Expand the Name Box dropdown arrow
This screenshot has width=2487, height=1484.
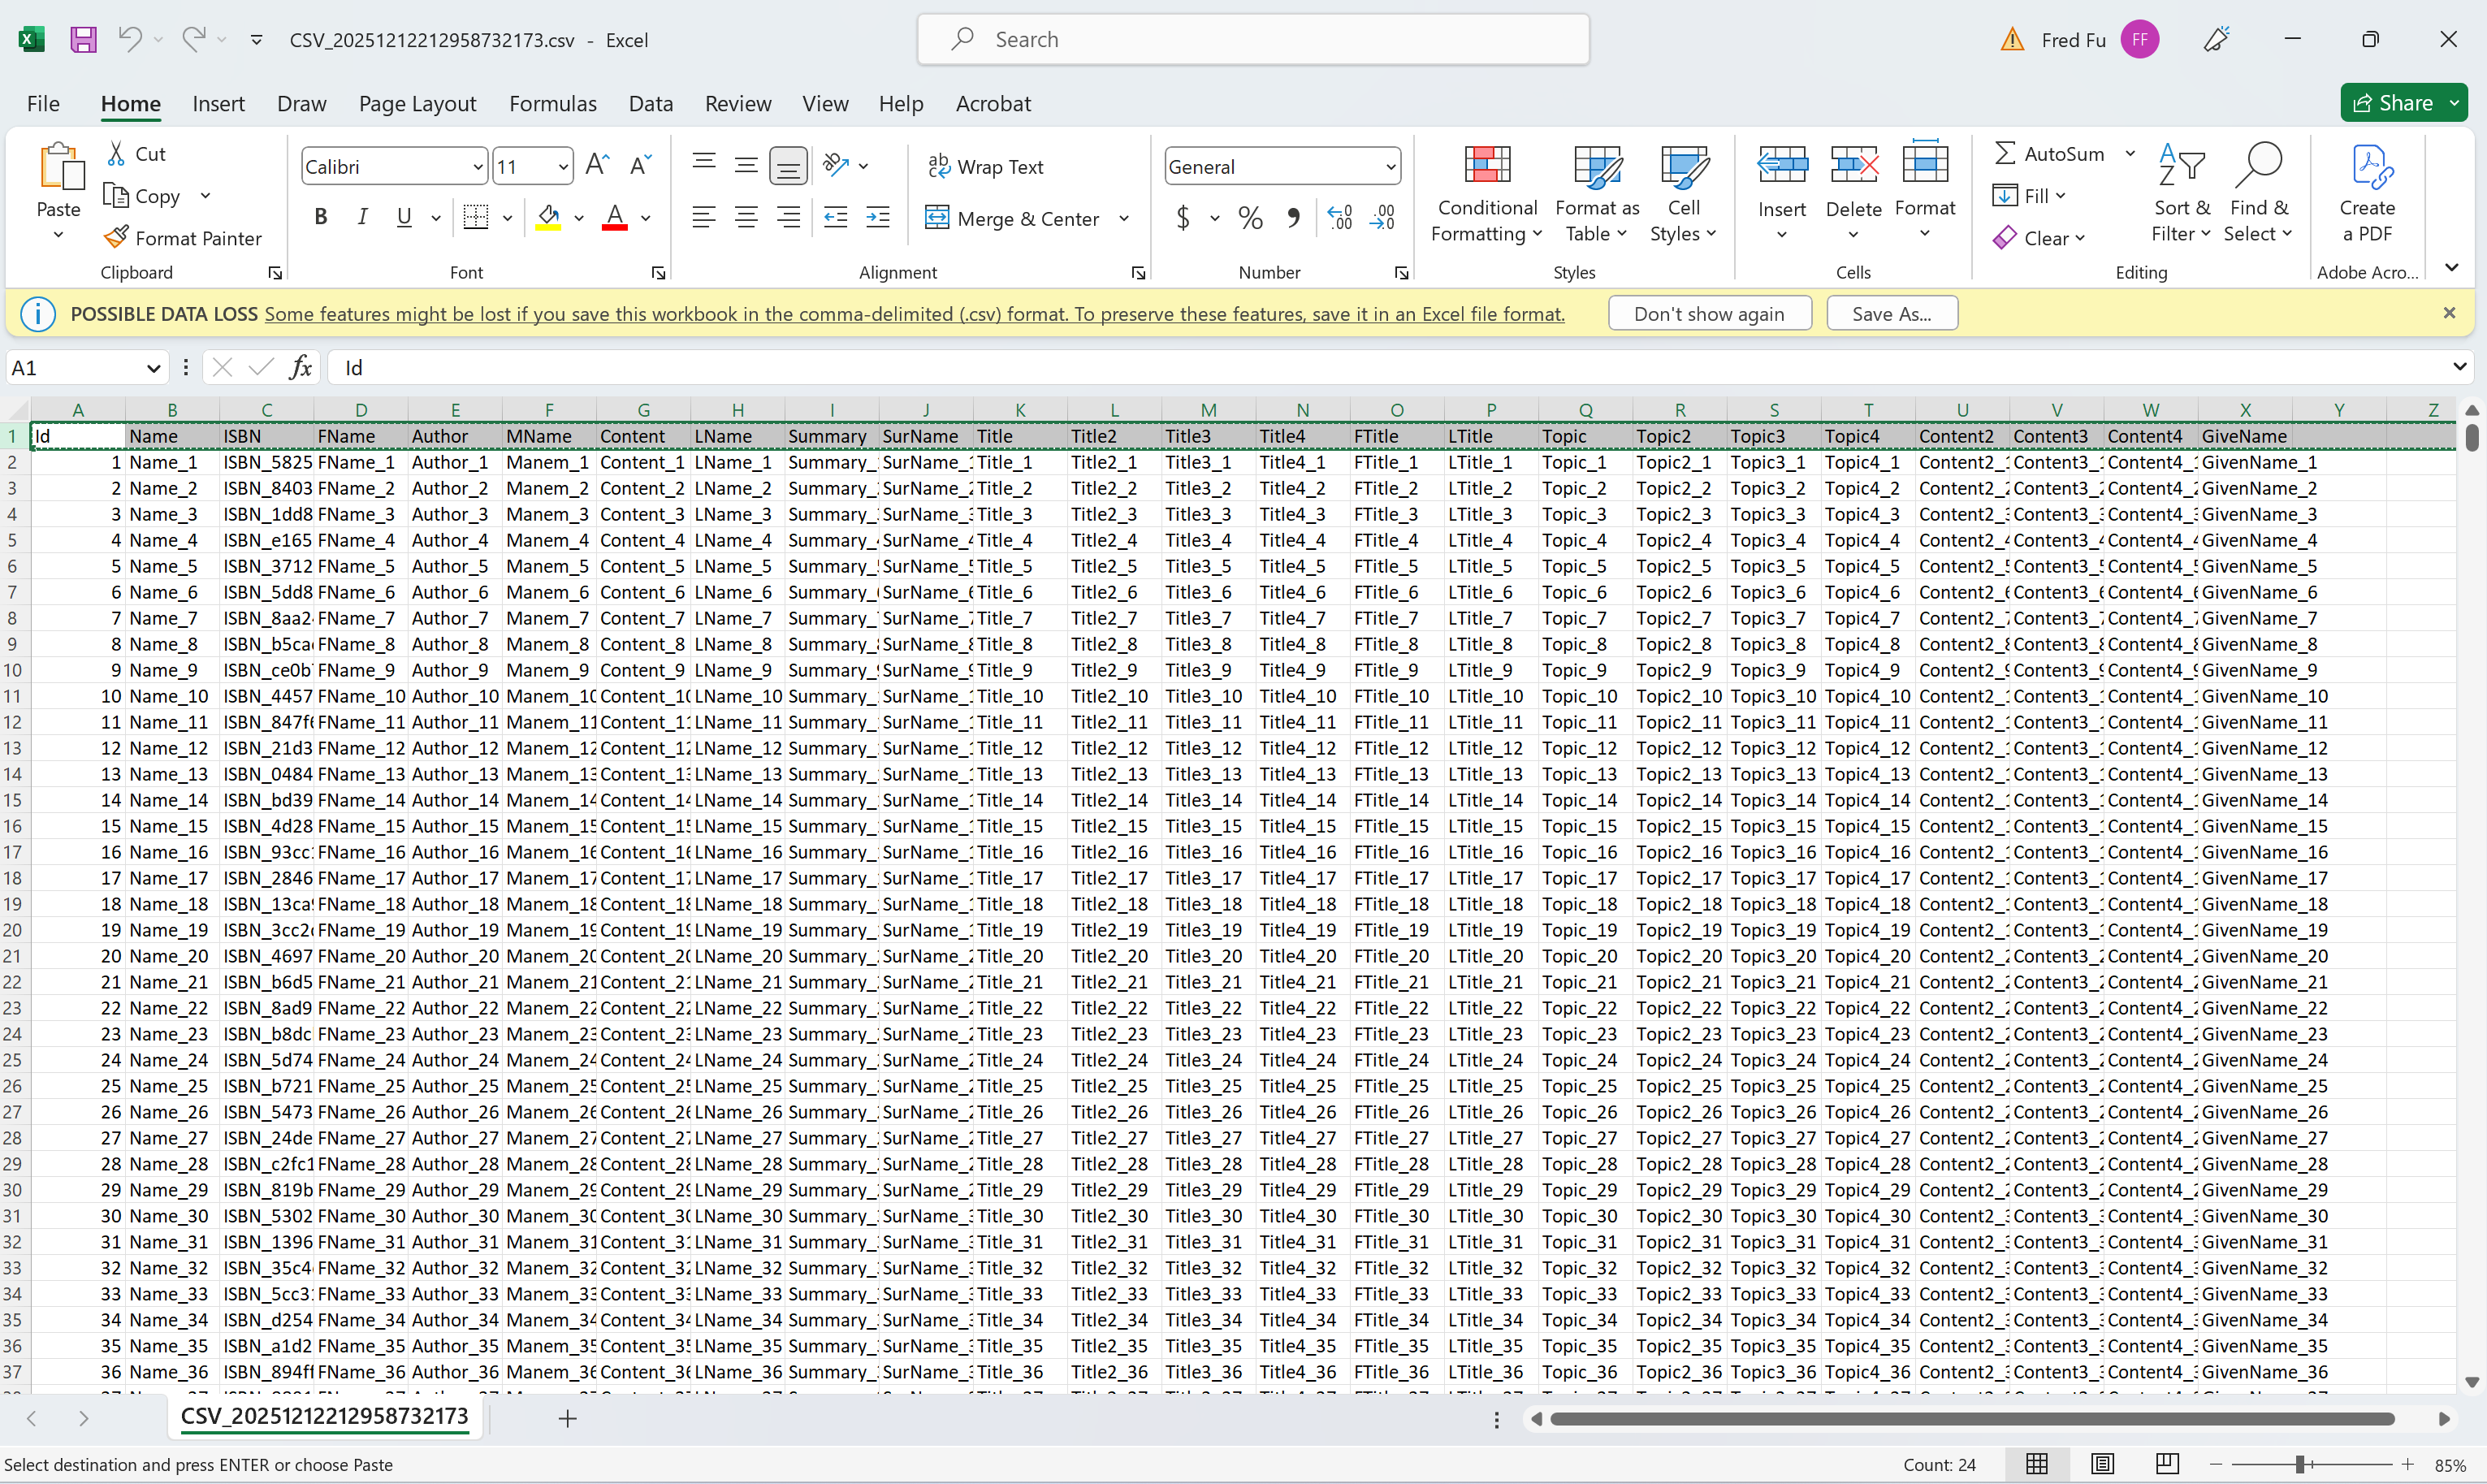(x=153, y=368)
